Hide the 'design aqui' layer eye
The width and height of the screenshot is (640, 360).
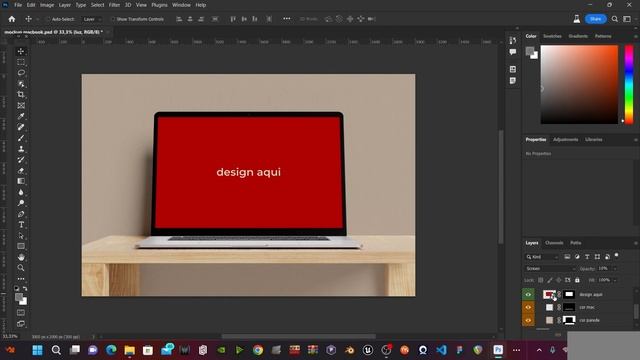[528, 294]
